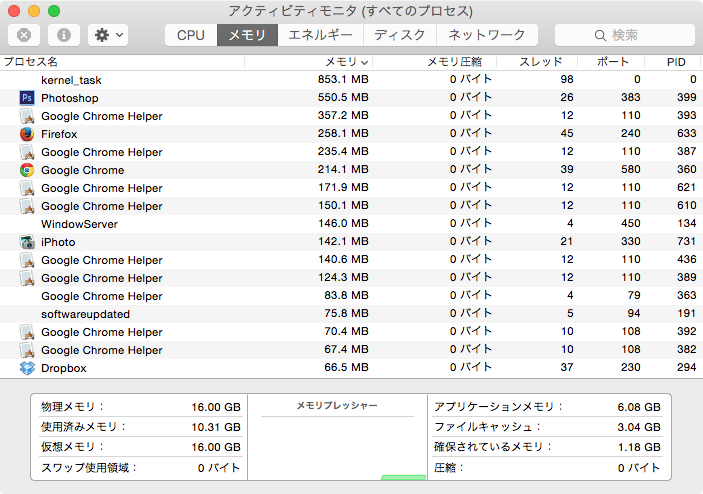Click icon of Chrome Helper PID 621
Viewport: 703px width, 494px height.
(x=27, y=188)
